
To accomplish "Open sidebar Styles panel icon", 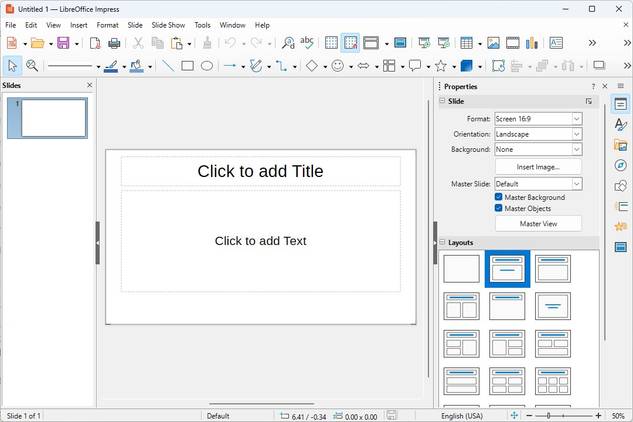I will (x=620, y=125).
